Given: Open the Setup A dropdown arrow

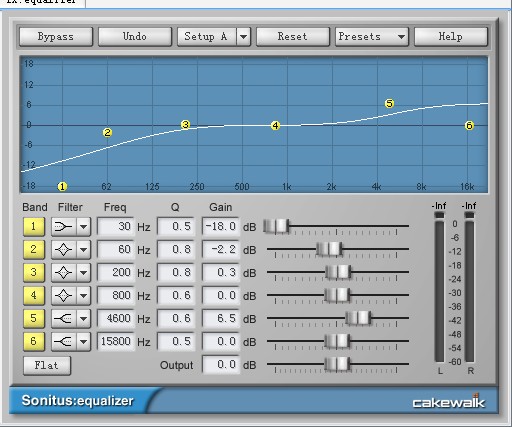Looking at the screenshot, I should [x=244, y=36].
